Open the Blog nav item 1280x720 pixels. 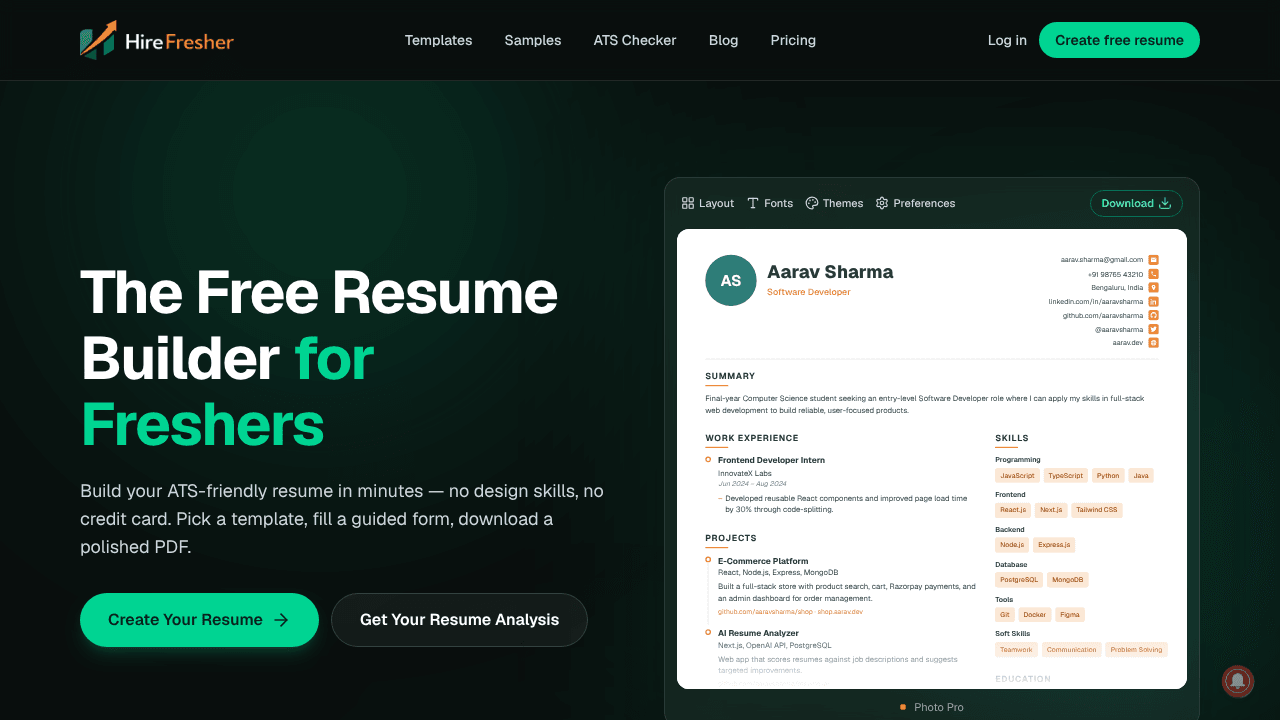pyautogui.click(x=723, y=40)
